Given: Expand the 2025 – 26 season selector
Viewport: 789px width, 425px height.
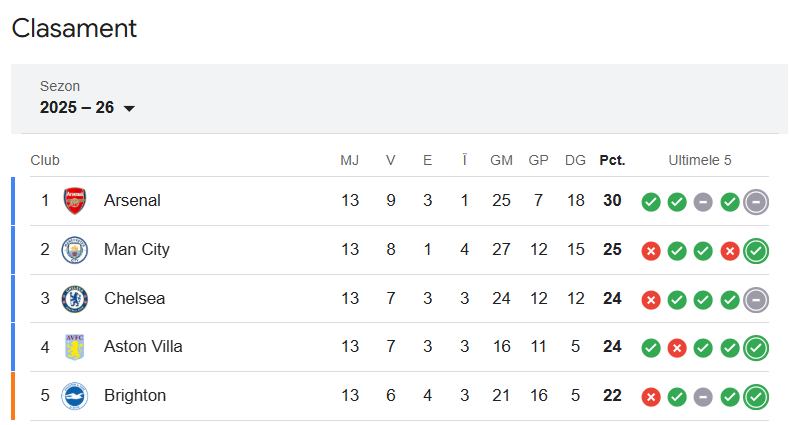Looking at the screenshot, I should coord(78,108).
